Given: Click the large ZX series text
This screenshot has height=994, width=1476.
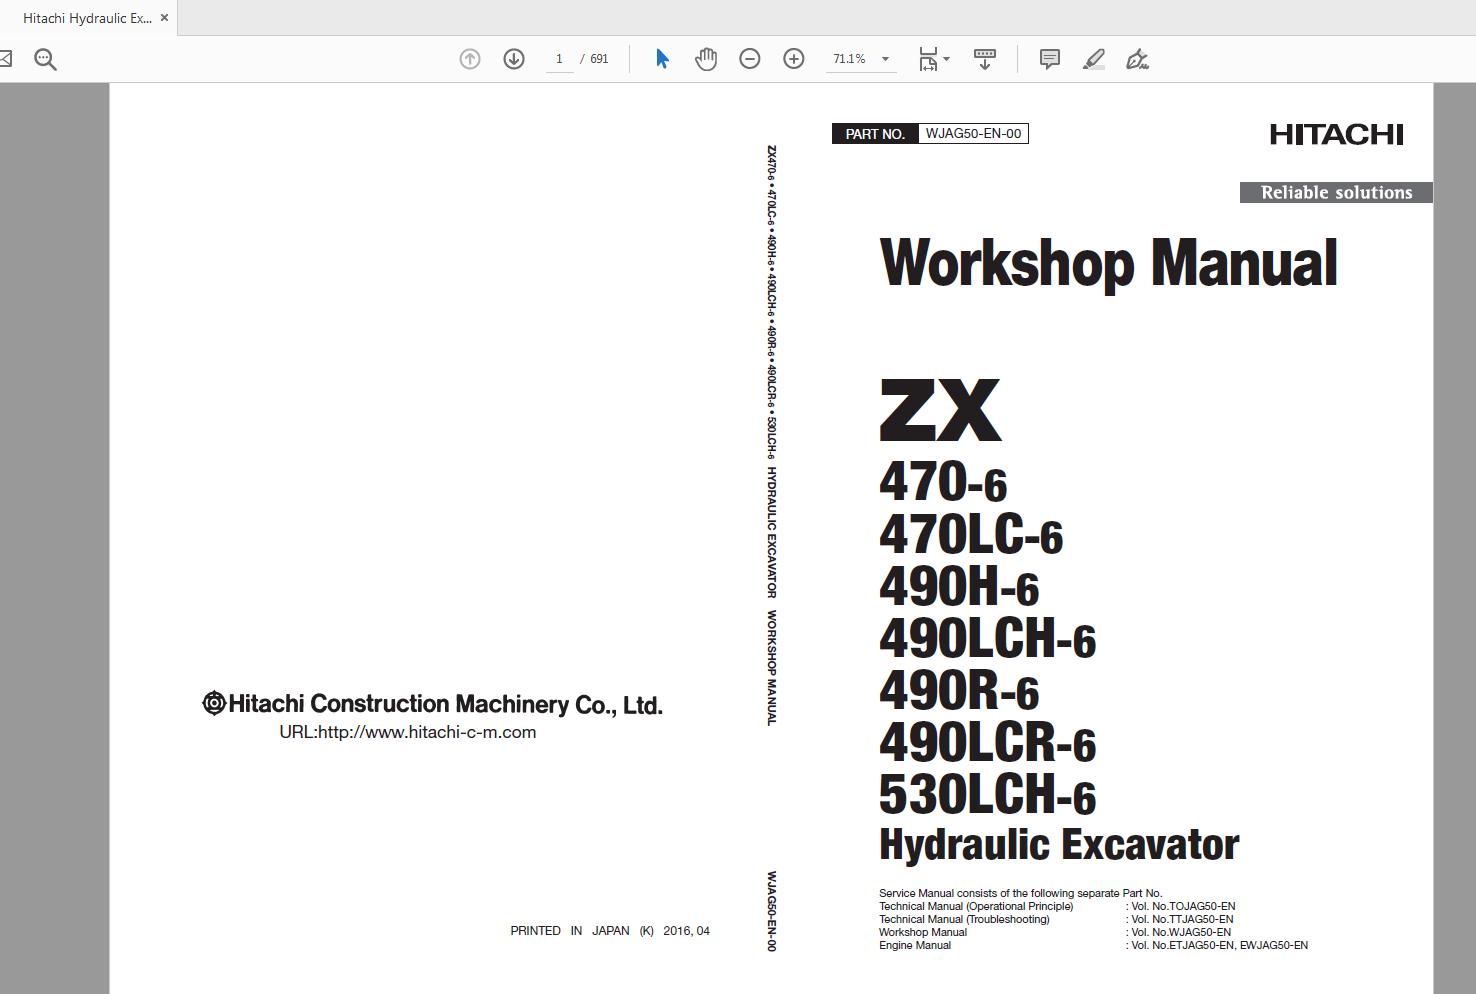Looking at the screenshot, I should point(940,410).
